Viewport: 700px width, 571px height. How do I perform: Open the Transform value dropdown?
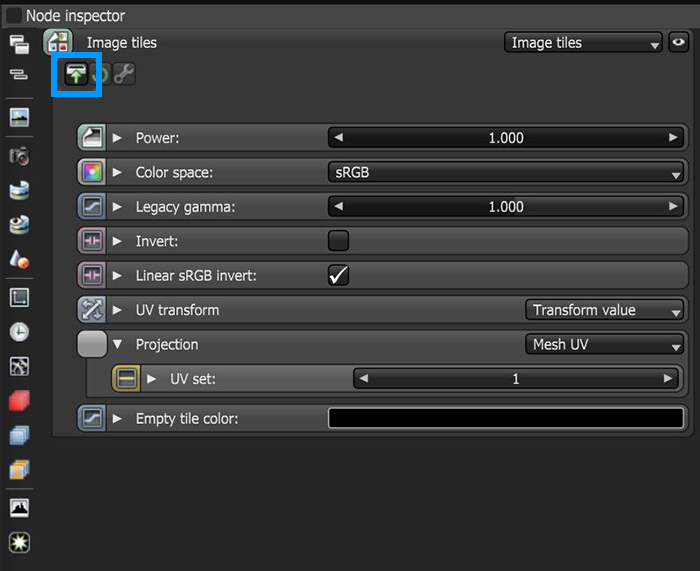(x=604, y=310)
